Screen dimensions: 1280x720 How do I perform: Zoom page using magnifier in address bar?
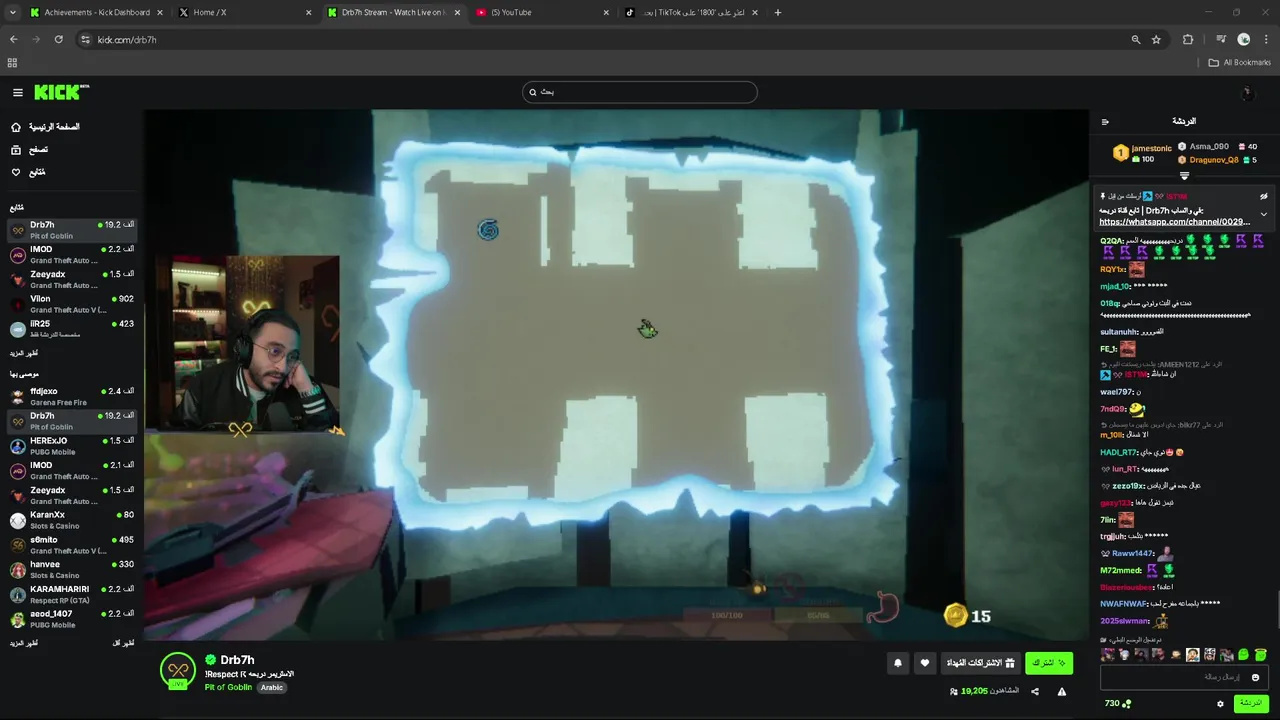(x=1135, y=39)
